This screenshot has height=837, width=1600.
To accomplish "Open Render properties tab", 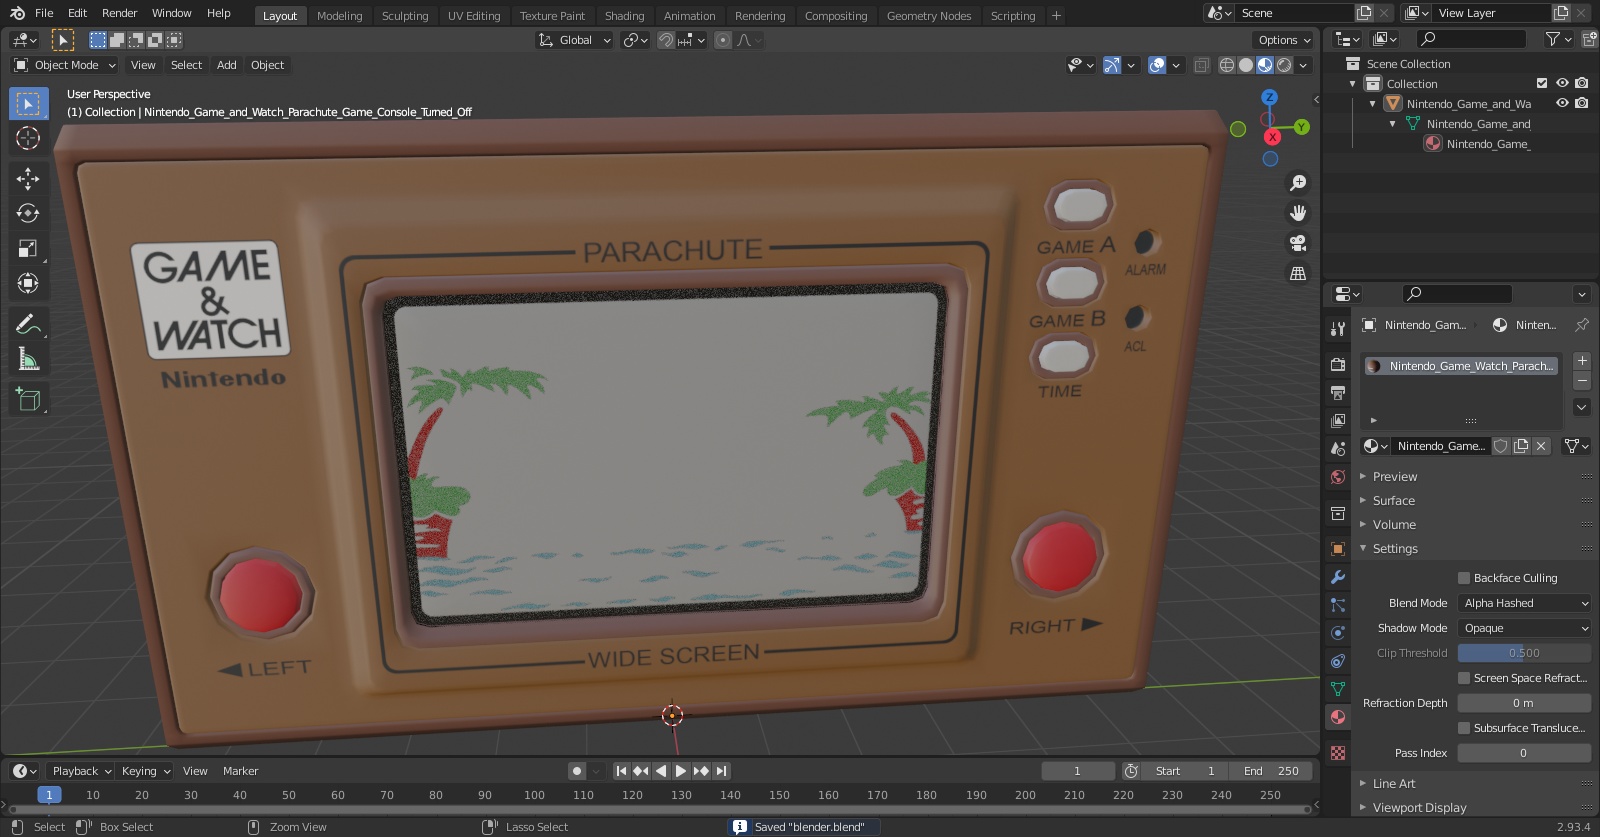I will click(1338, 365).
